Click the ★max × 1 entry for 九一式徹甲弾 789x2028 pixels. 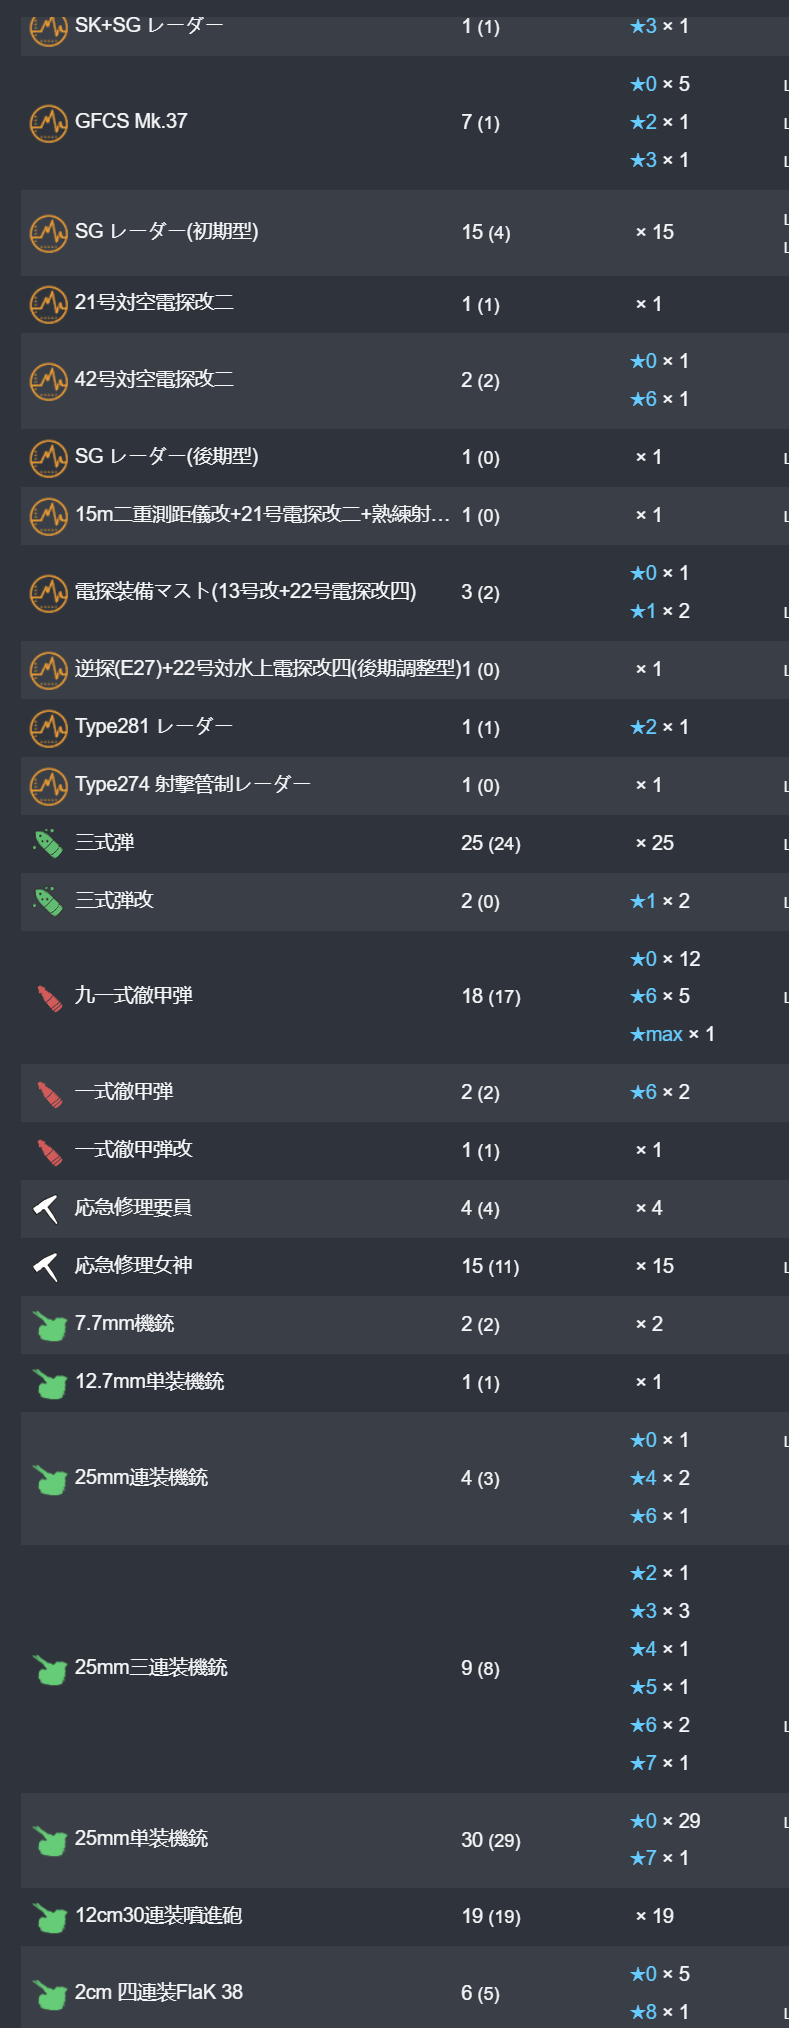(672, 1034)
